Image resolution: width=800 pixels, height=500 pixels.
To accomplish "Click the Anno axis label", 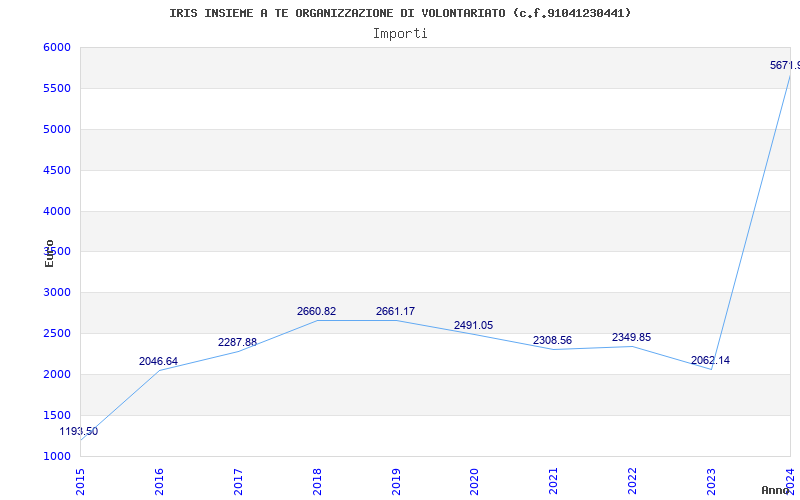I will point(775,490).
